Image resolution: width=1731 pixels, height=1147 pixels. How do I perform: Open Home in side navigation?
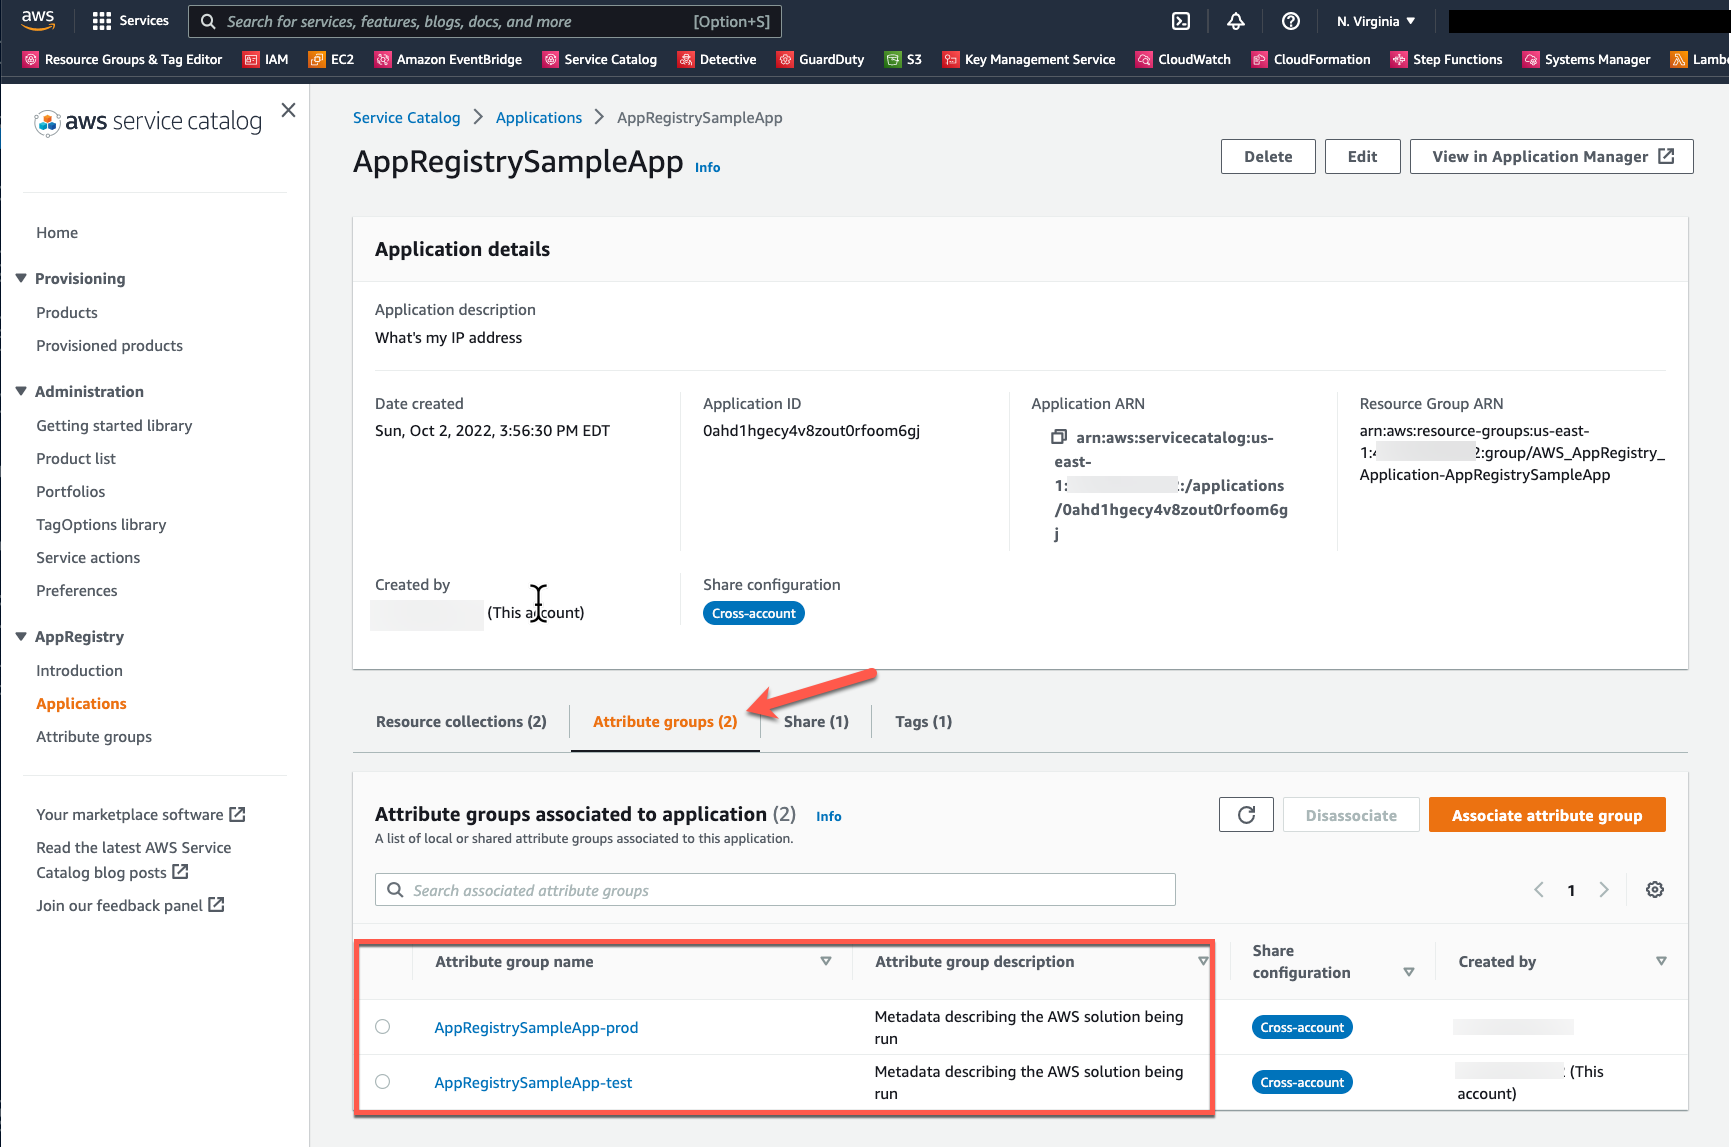(x=57, y=232)
